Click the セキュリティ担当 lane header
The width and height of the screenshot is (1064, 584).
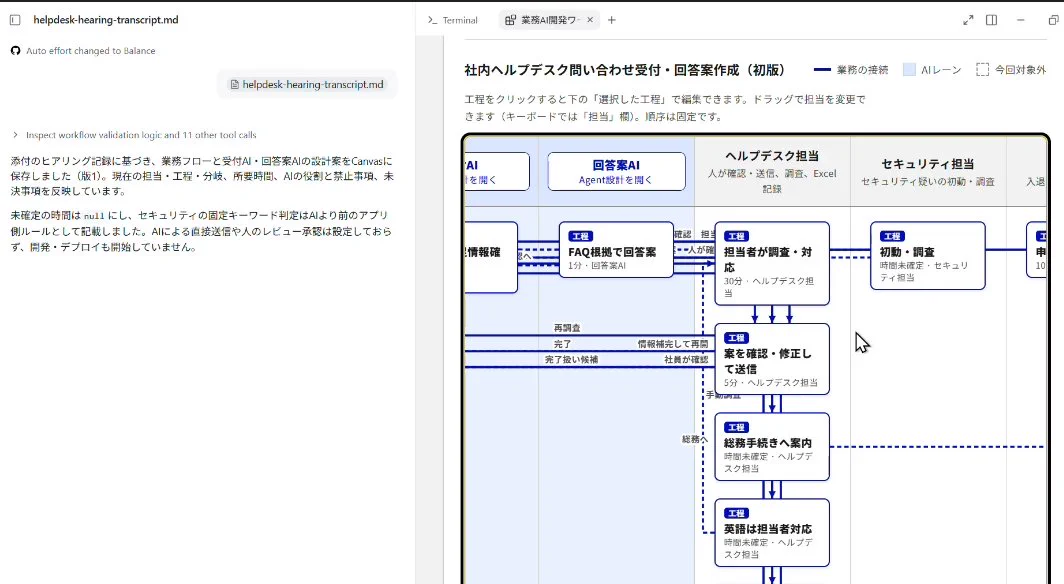pyautogui.click(x=928, y=172)
